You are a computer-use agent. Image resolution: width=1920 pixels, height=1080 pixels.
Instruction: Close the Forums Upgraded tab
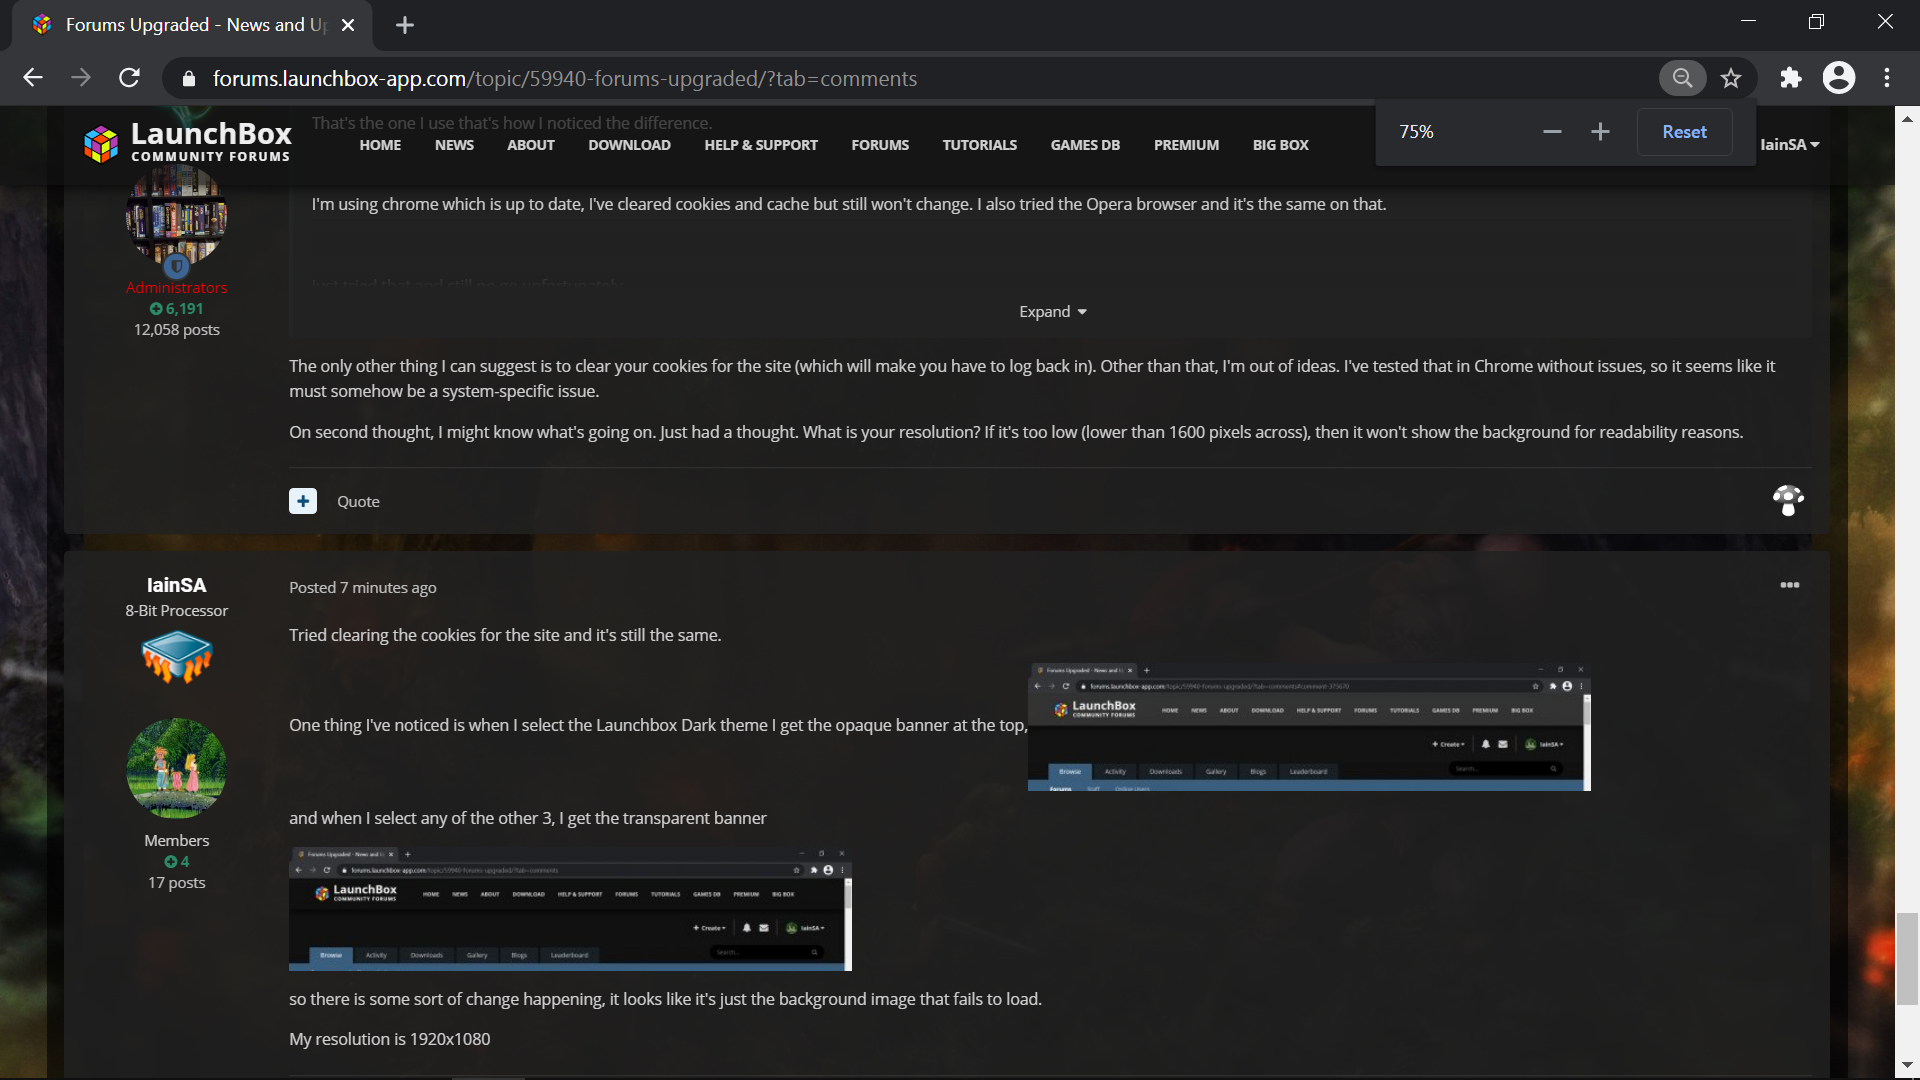348,25
